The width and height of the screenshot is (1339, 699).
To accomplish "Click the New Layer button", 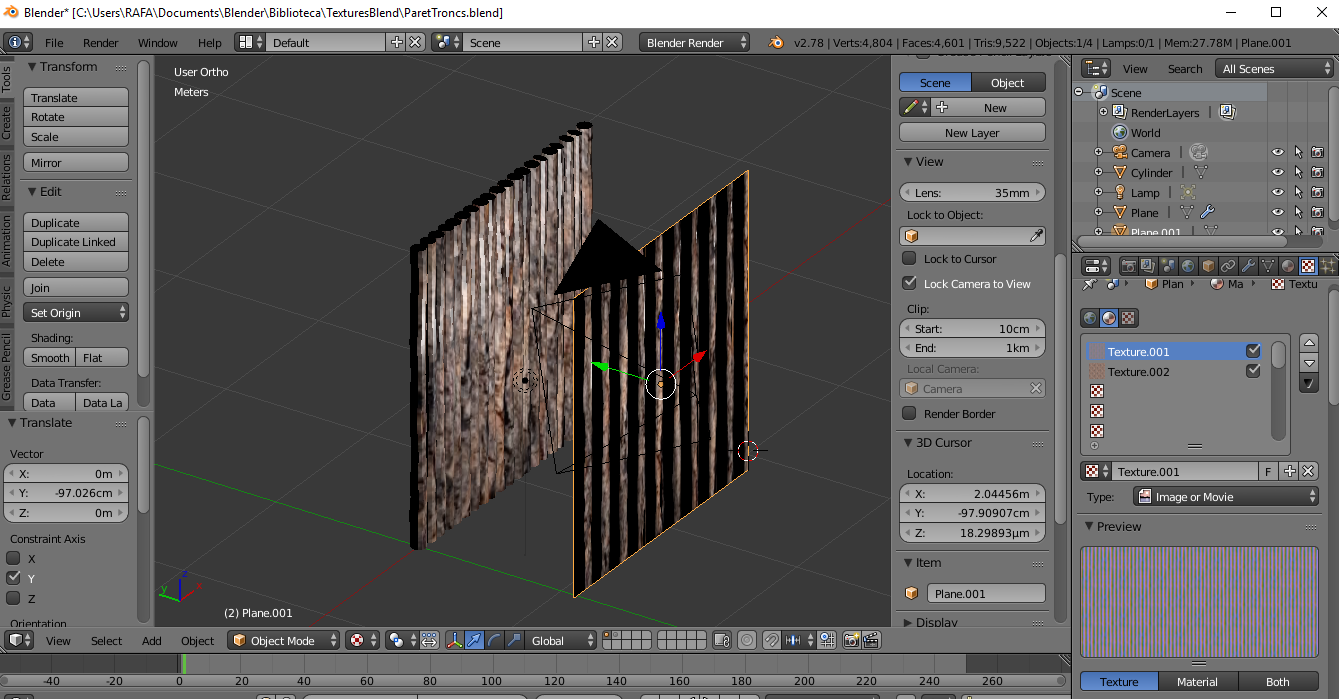I will pyautogui.click(x=971, y=133).
